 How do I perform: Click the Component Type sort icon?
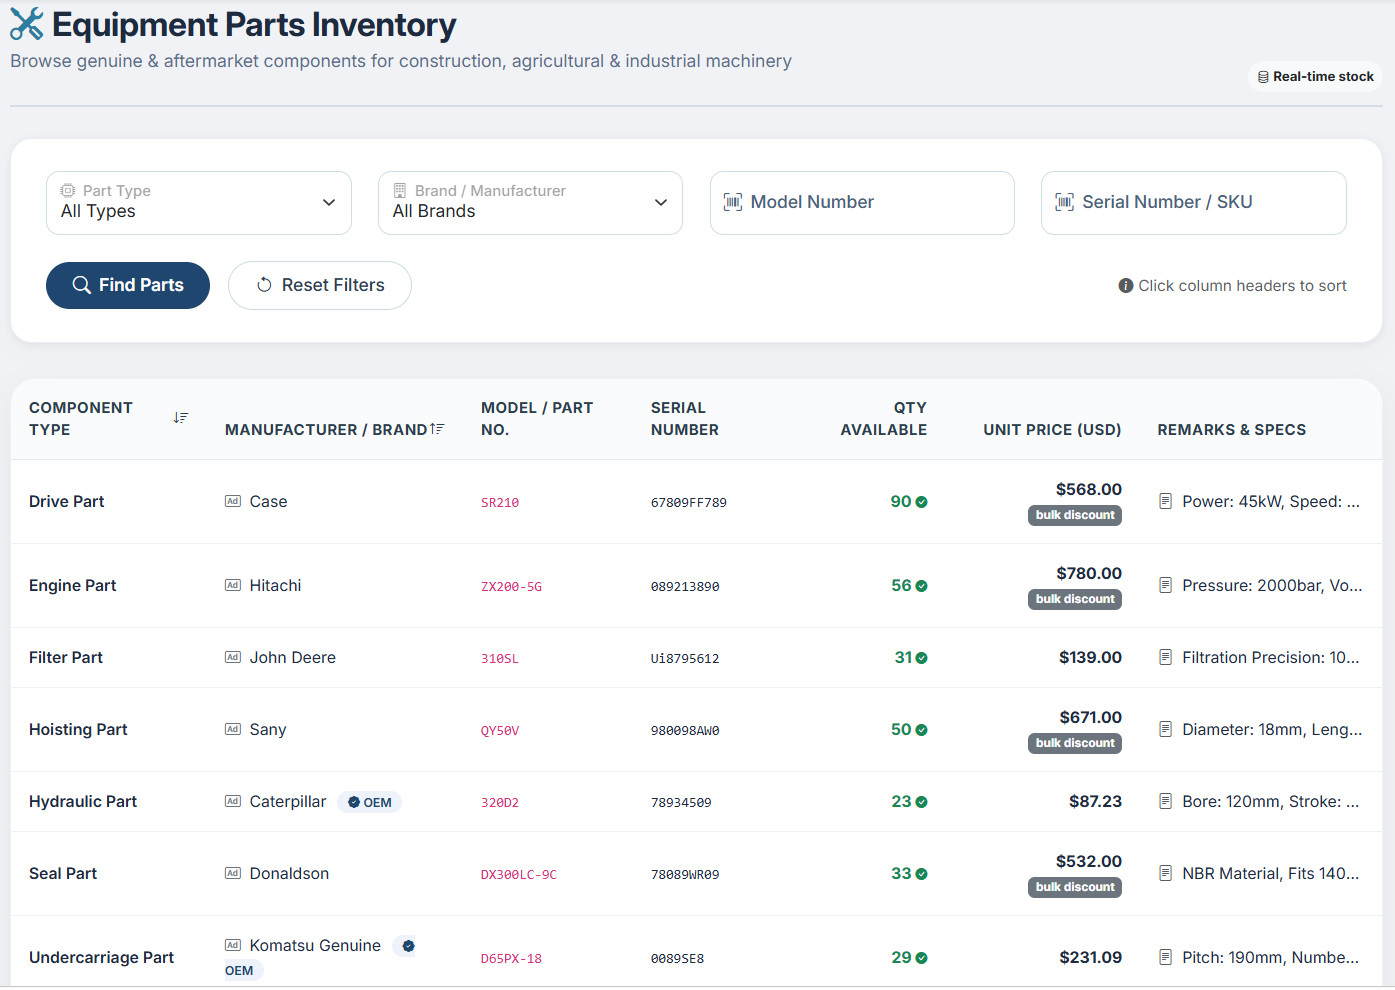pos(181,418)
